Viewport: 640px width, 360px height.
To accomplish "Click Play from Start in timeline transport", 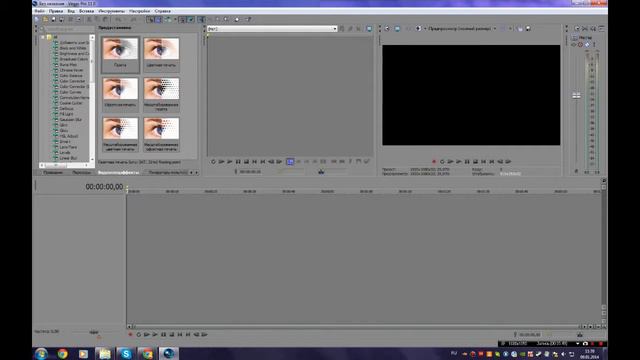I will click(147, 335).
